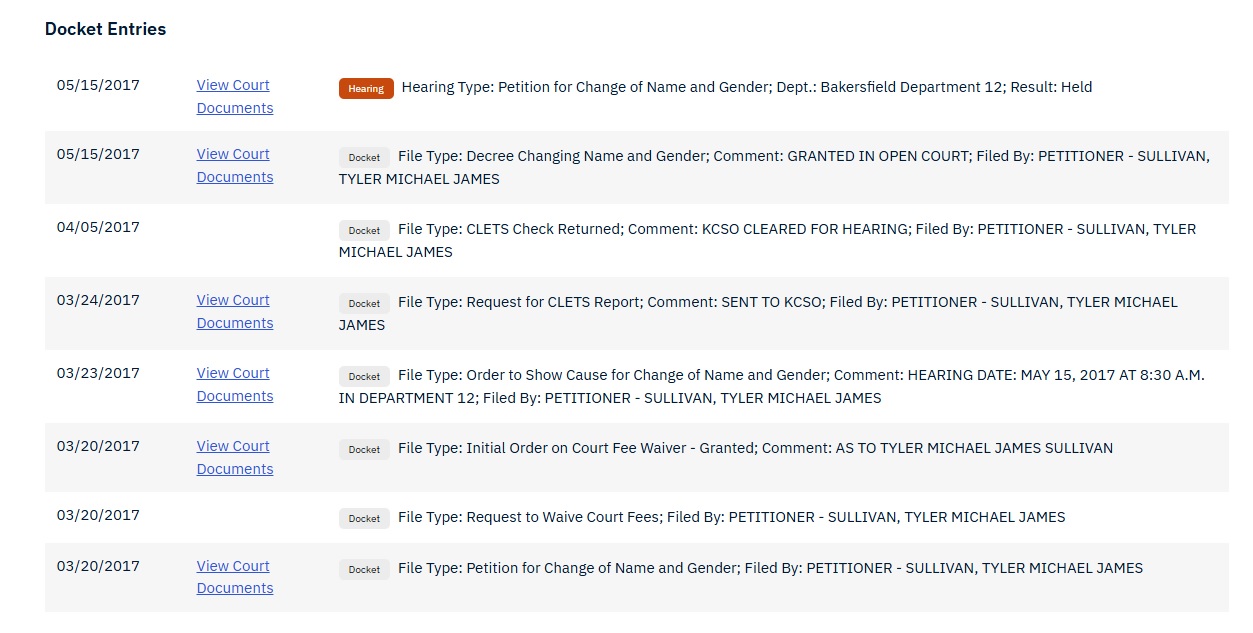The image size is (1253, 633).
Task: Open View Court Documents for the Fee Waiver entry
Action: pyautogui.click(x=233, y=457)
